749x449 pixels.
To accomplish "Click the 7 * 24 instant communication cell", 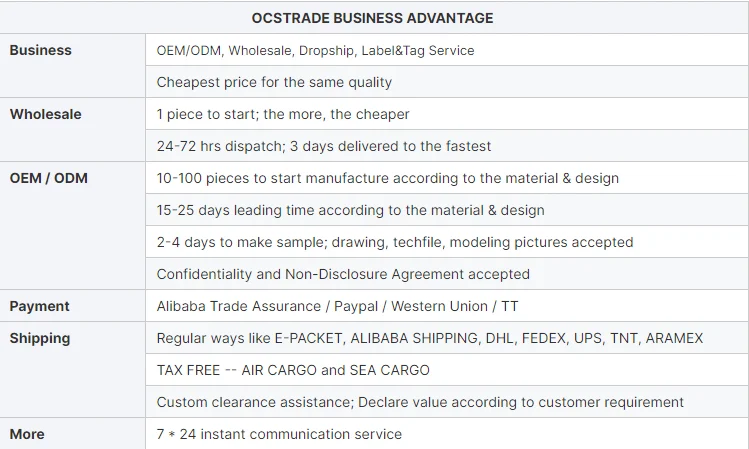I will click(279, 434).
